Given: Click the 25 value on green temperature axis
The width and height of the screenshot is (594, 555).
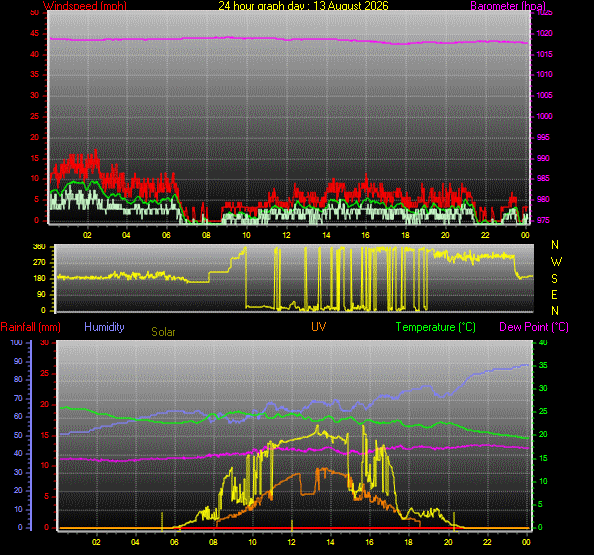Looking at the screenshot, I should (x=543, y=411).
